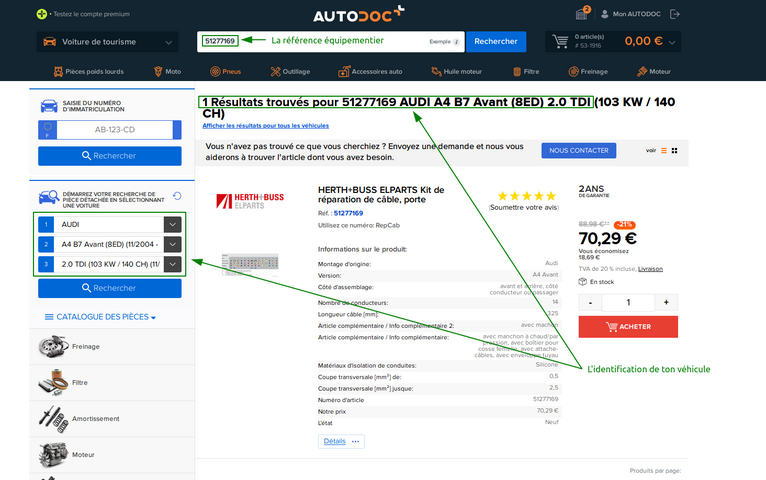The image size is (766, 480).
Task: Click the green premium plus icon
Action: pos(42,14)
